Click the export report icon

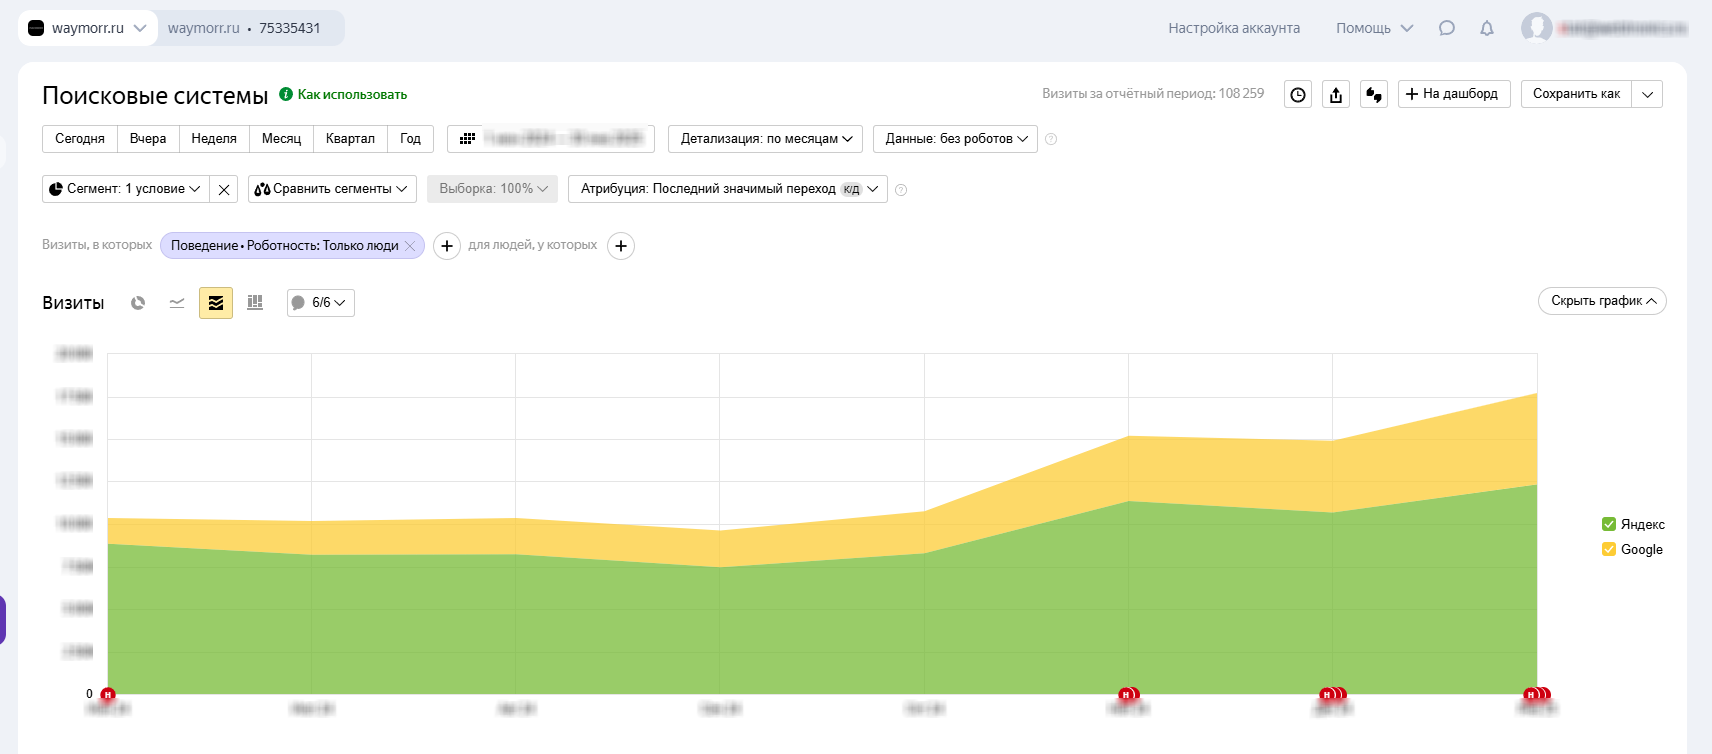(x=1336, y=95)
